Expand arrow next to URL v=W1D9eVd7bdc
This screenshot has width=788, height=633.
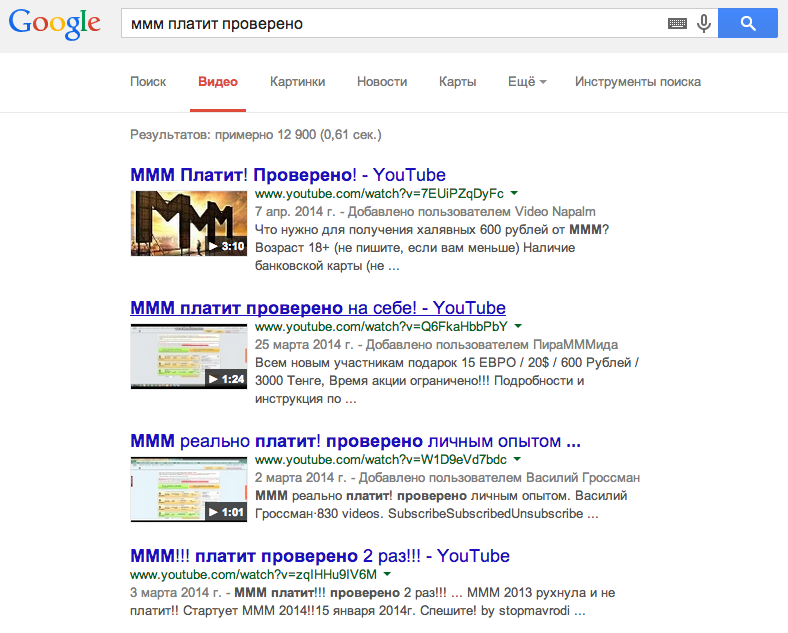point(517,459)
